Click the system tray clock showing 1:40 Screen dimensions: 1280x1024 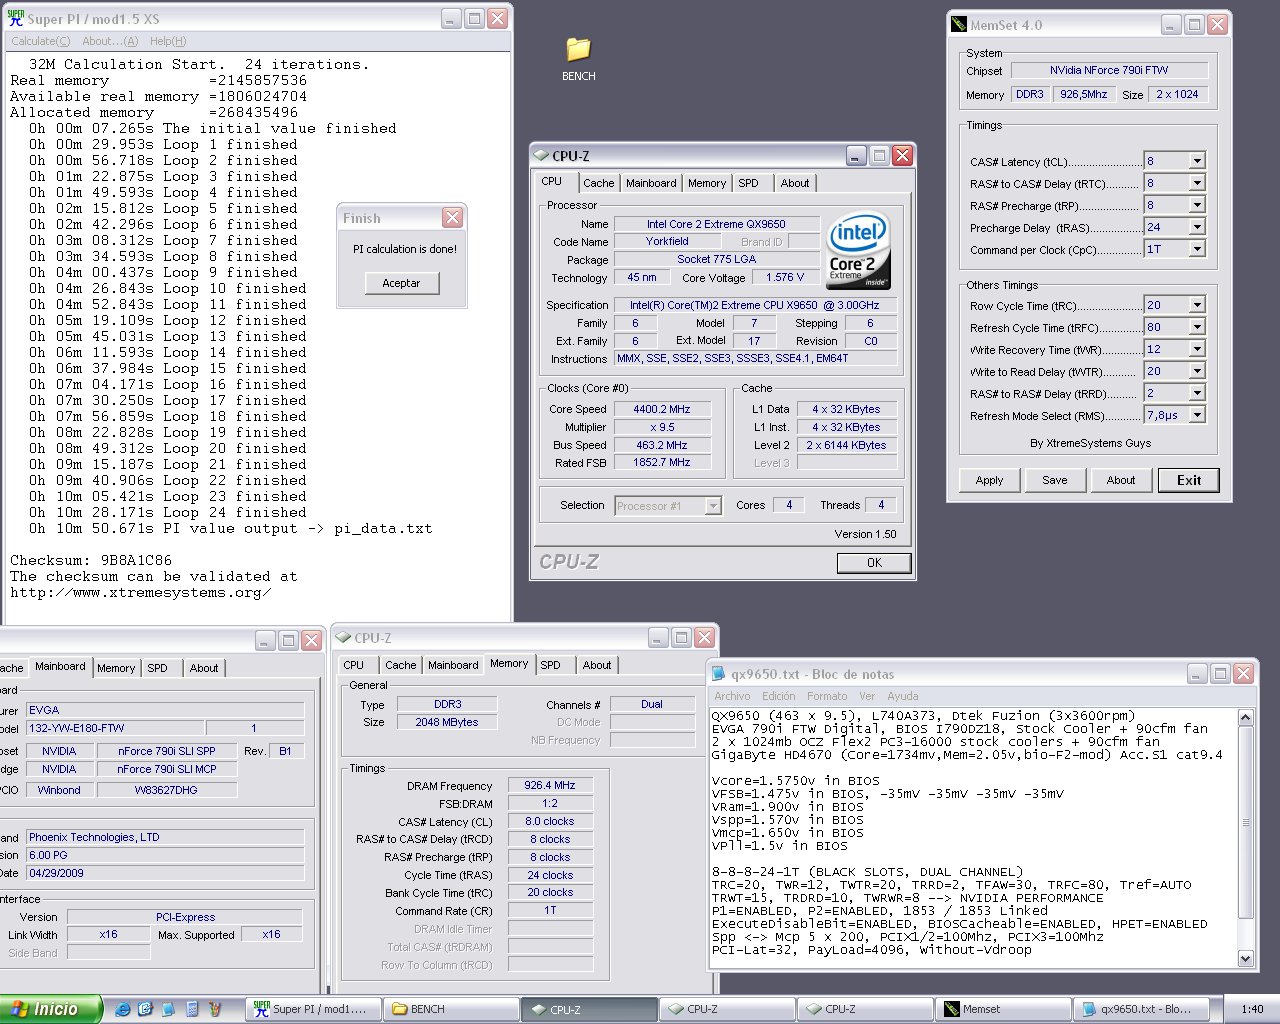coord(1252,1009)
